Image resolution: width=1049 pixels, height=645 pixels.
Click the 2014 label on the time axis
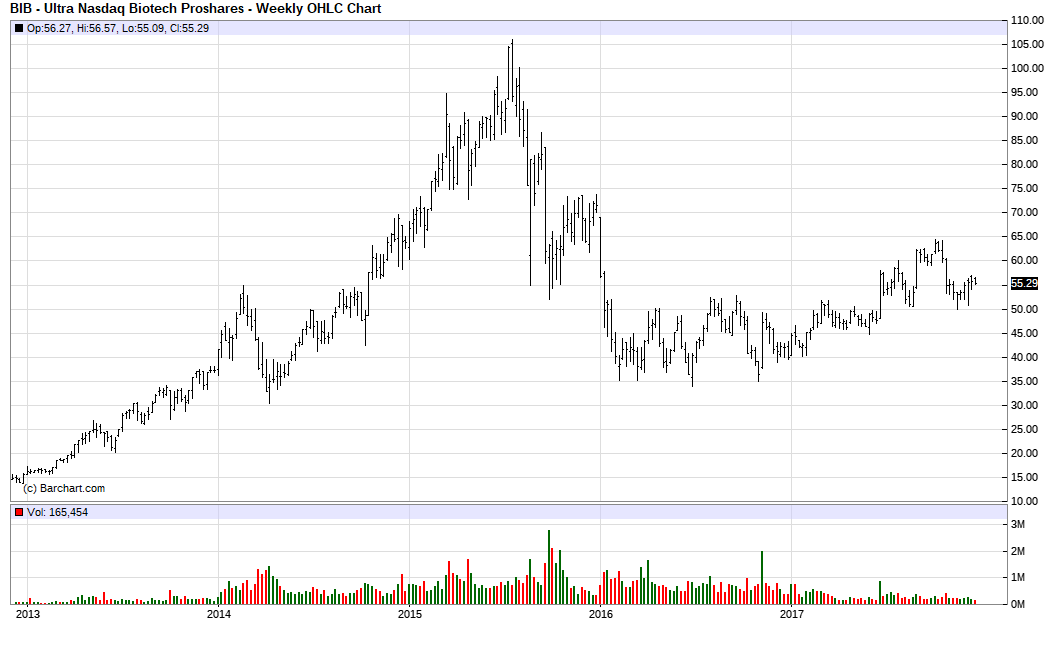[x=219, y=614]
